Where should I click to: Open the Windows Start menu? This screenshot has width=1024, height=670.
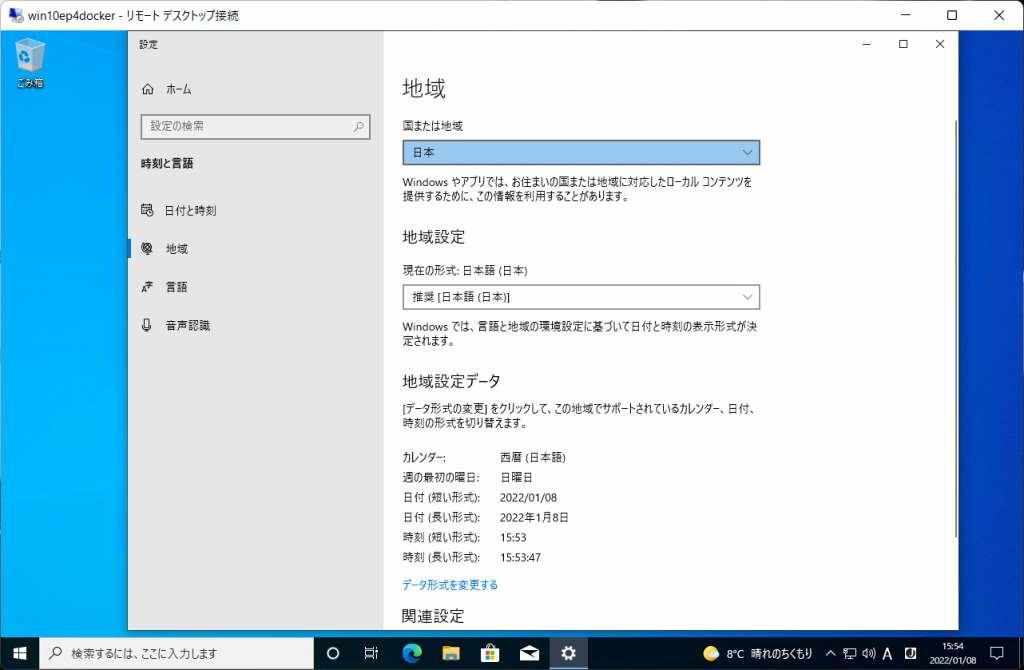tap(20, 653)
